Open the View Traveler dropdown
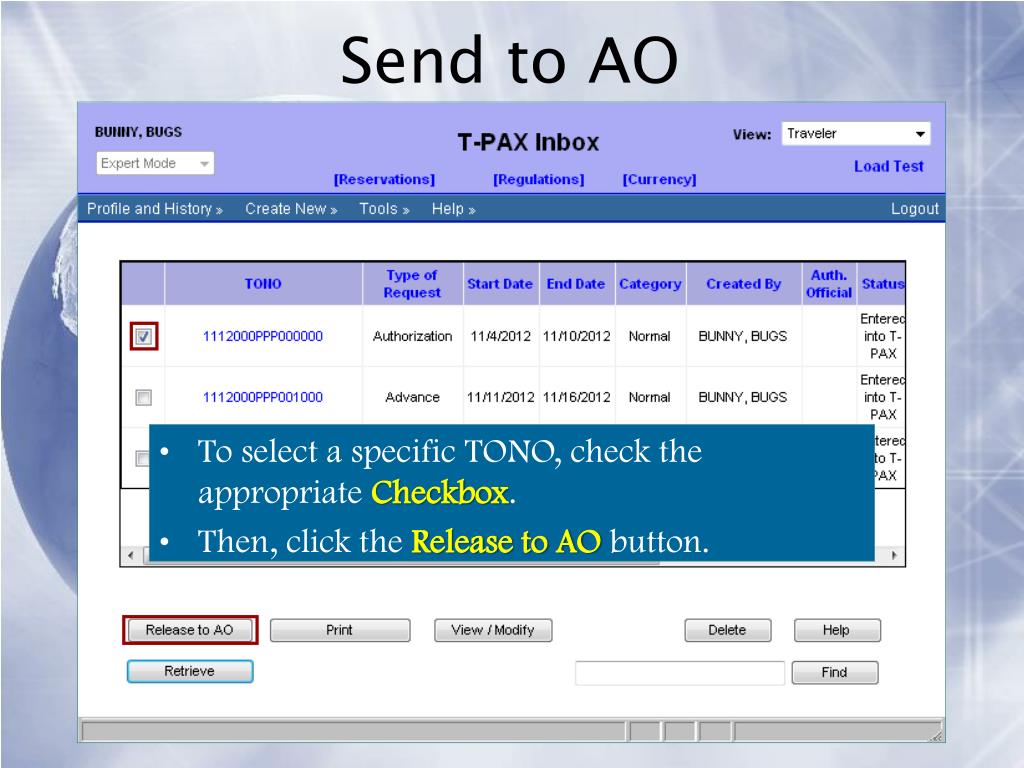This screenshot has height=768, width=1024. (x=856, y=134)
